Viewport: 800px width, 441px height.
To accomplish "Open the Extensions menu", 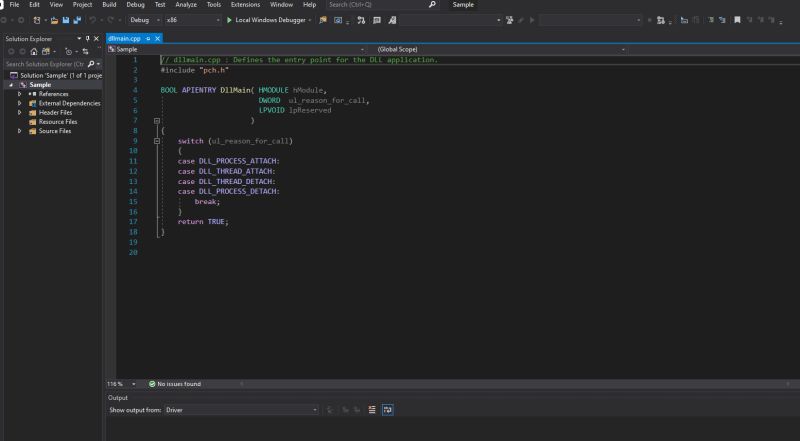I will [x=245, y=5].
